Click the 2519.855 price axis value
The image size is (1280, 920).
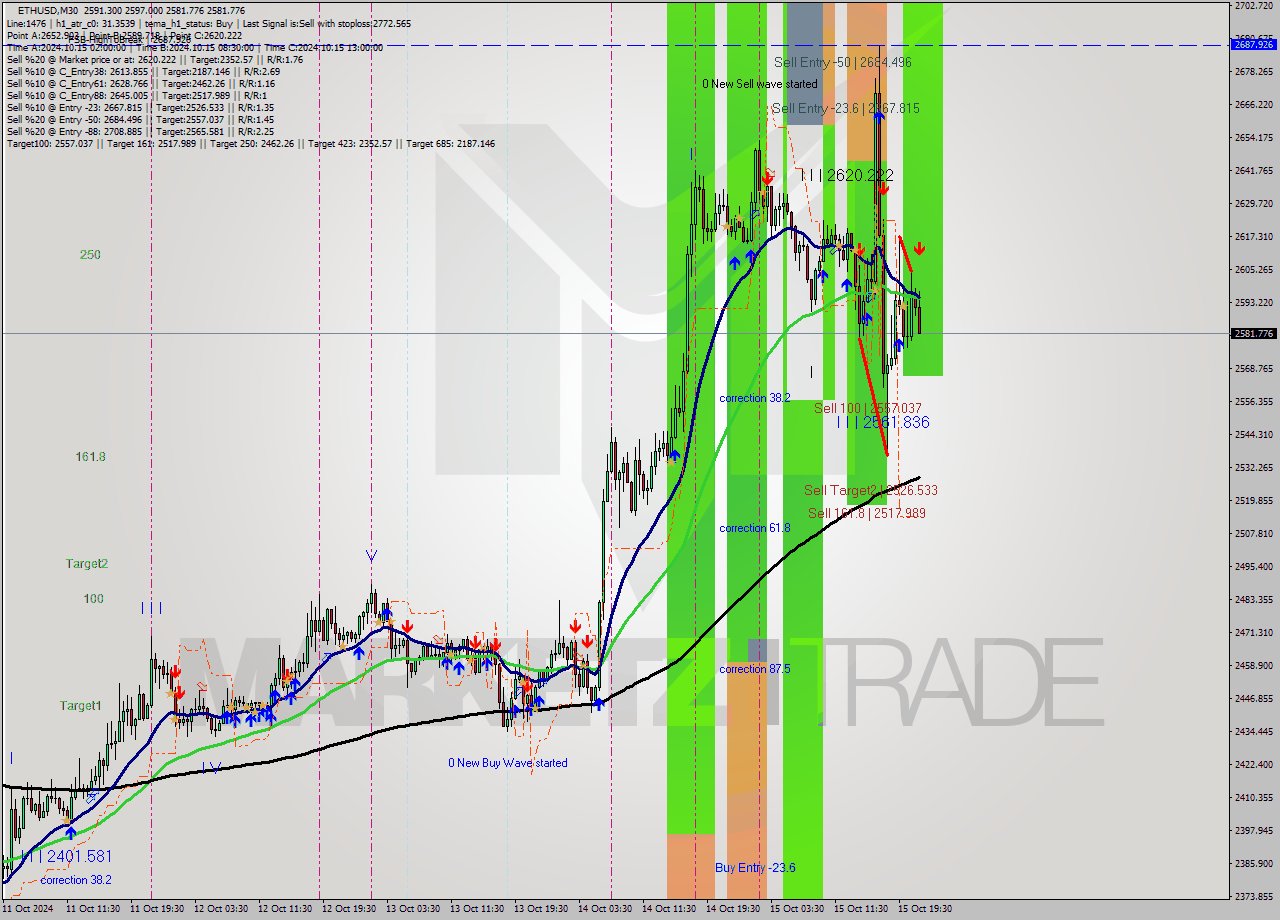[1253, 500]
